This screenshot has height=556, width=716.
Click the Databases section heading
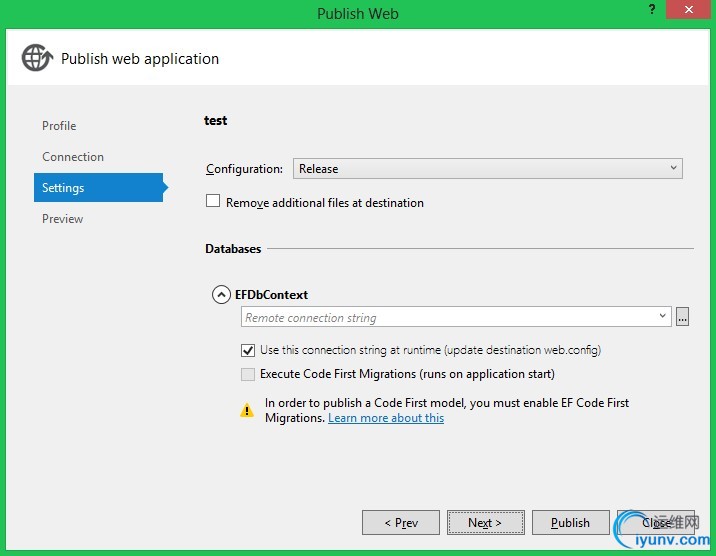coord(233,249)
